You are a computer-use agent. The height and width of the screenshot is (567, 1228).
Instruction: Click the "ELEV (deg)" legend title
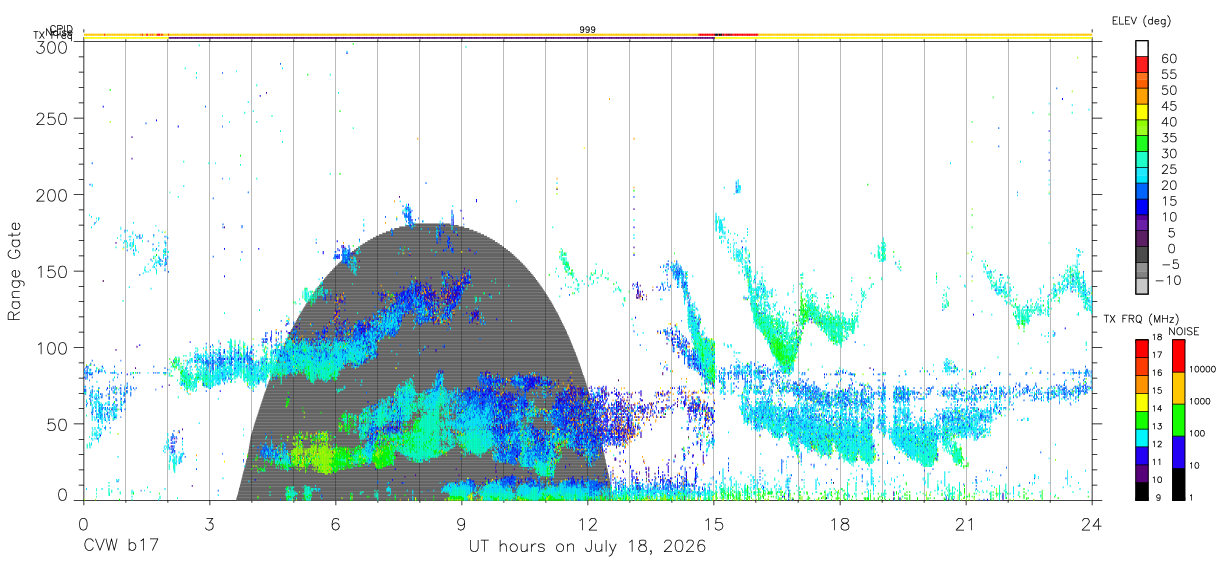(1142, 20)
